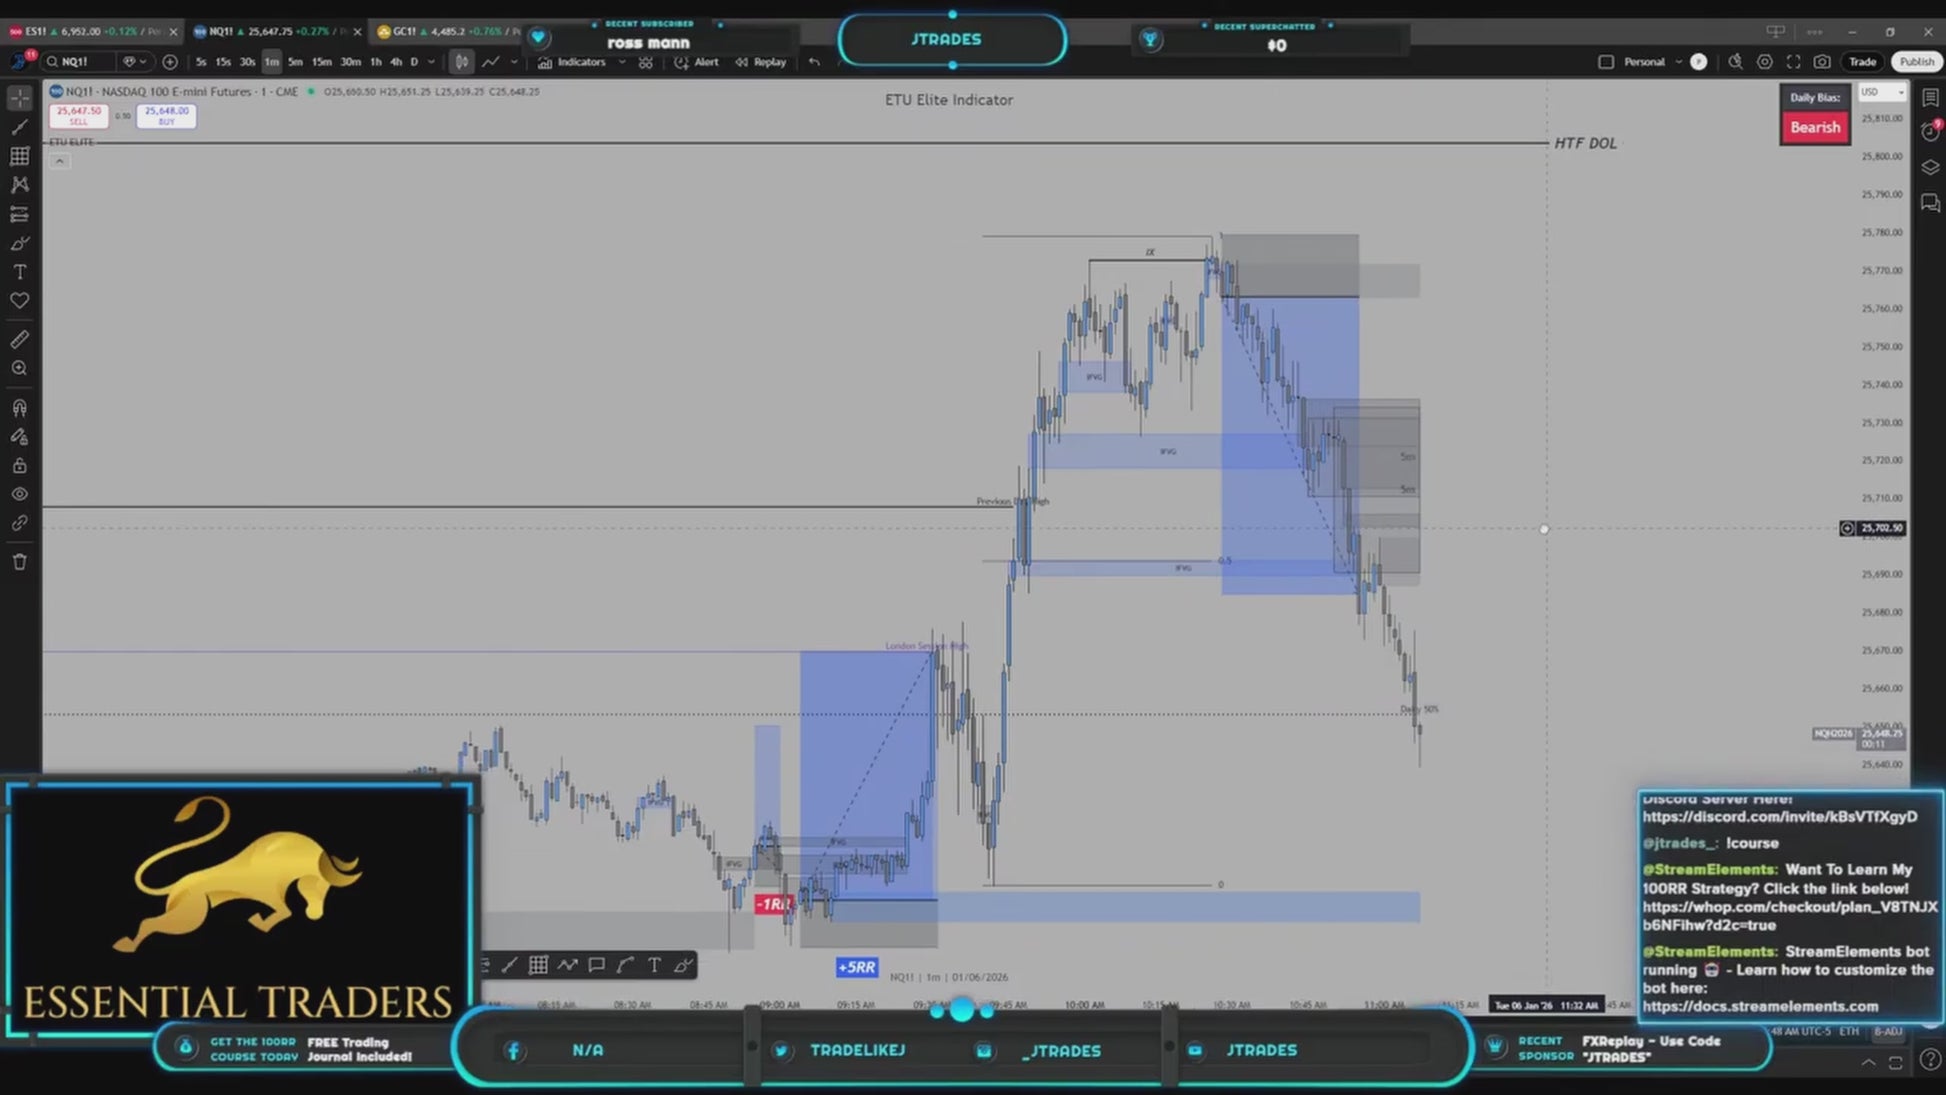
Task: Take a chart snapshot with camera icon
Action: pos(1822,62)
